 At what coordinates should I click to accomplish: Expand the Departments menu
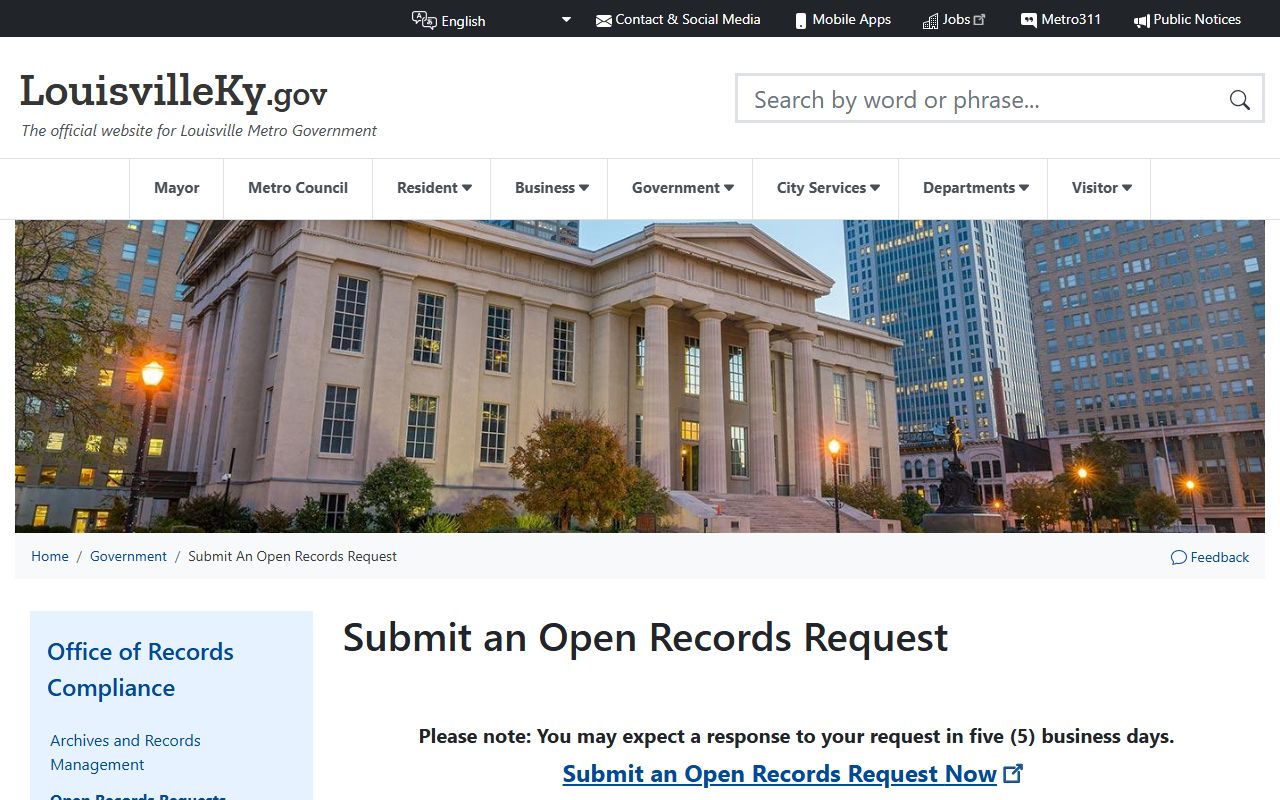coord(975,188)
